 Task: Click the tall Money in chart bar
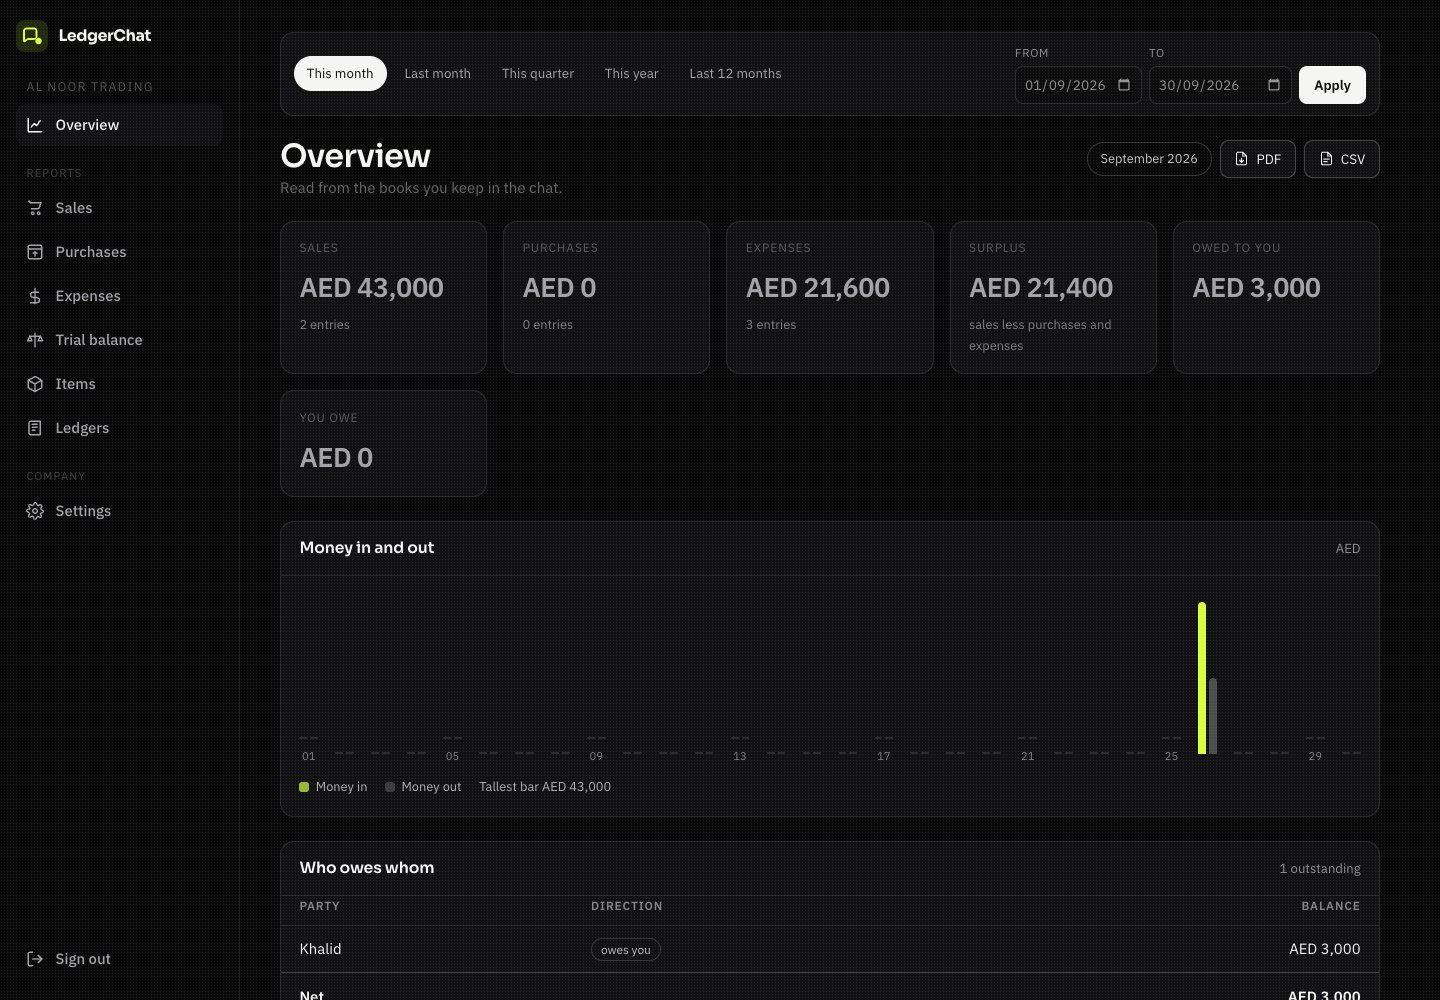pos(1202,678)
